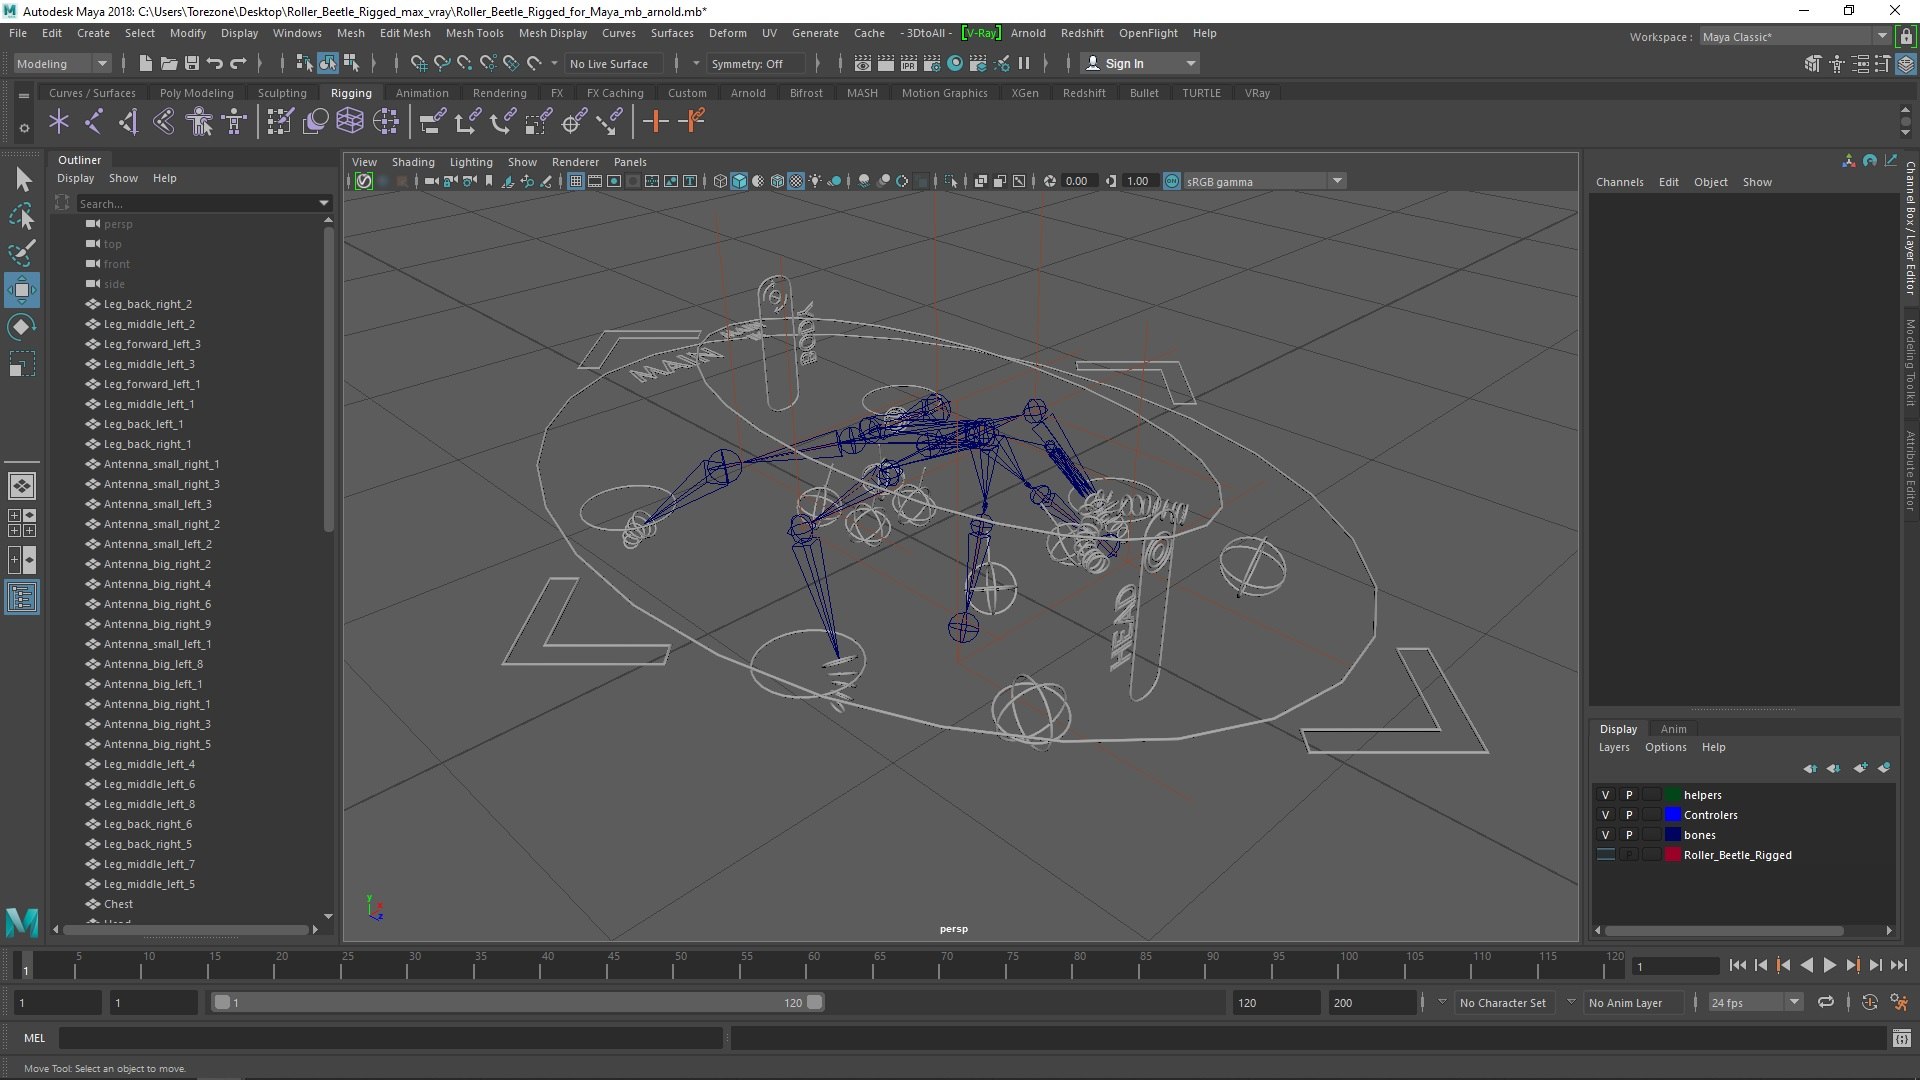Go to end of playback range

point(1899,965)
